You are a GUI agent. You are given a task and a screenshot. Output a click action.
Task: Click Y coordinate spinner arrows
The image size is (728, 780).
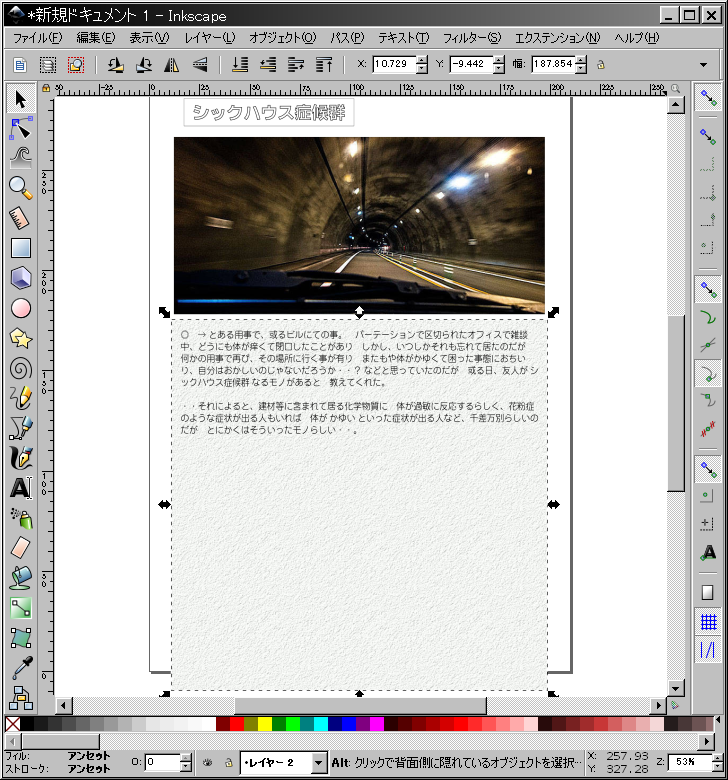pos(499,64)
